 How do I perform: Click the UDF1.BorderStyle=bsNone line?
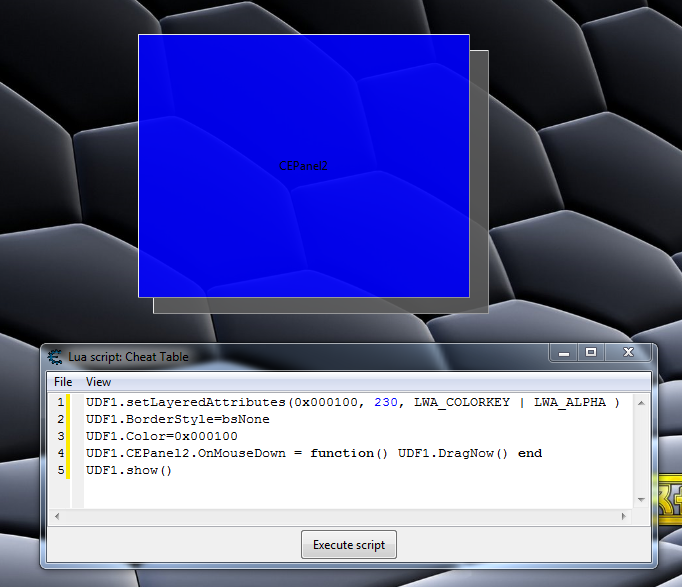(x=178, y=420)
